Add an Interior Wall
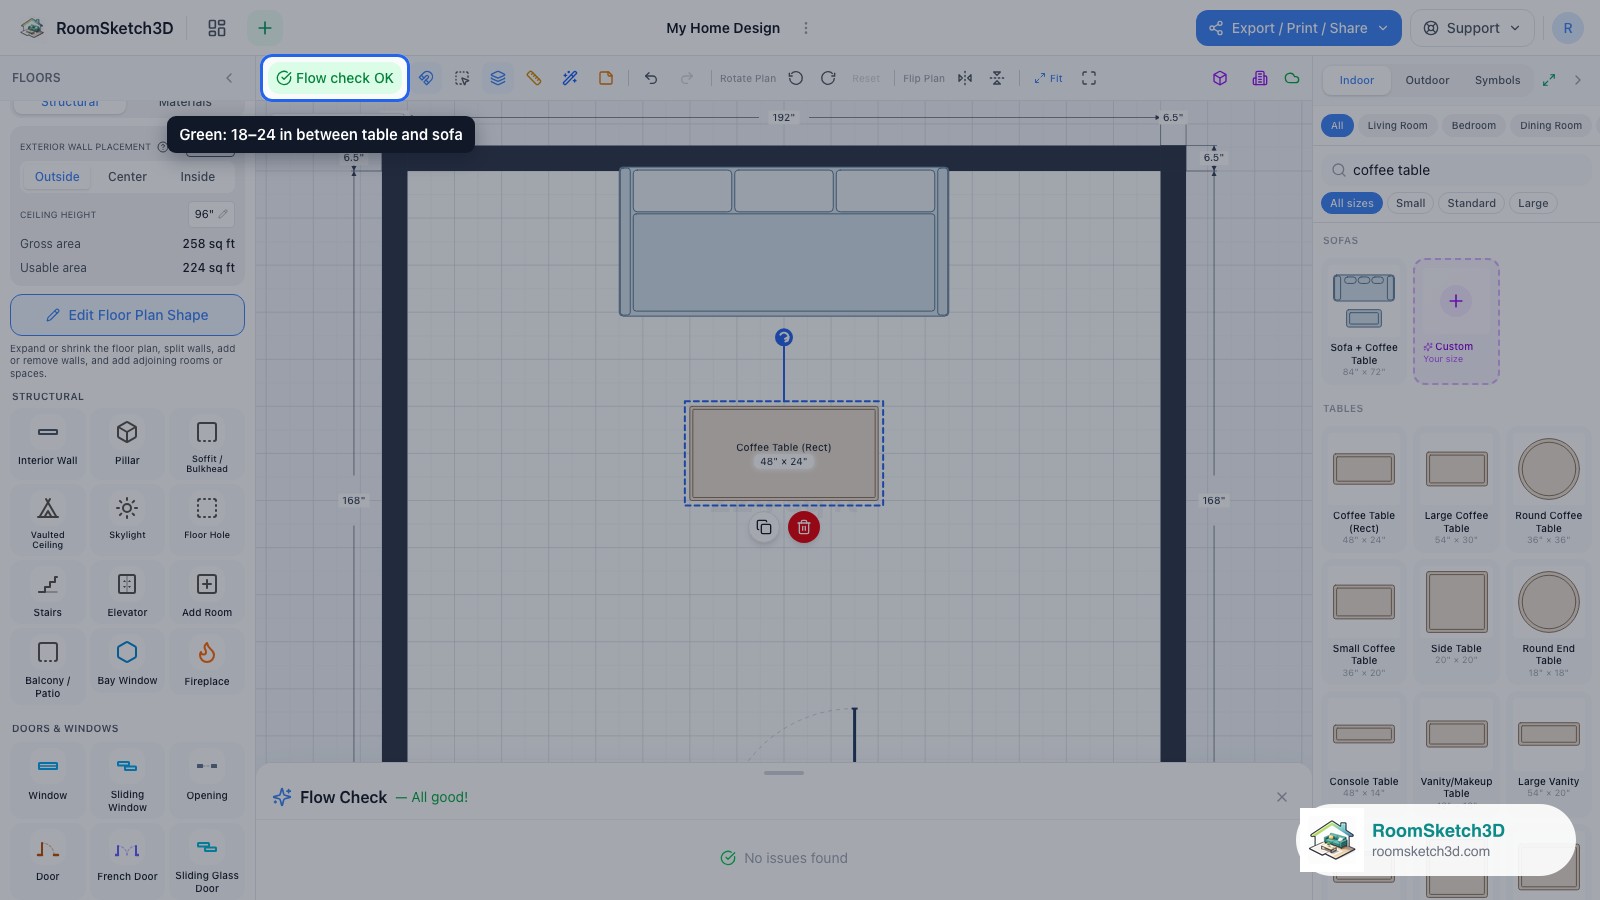Viewport: 1600px width, 900px height. pos(47,442)
